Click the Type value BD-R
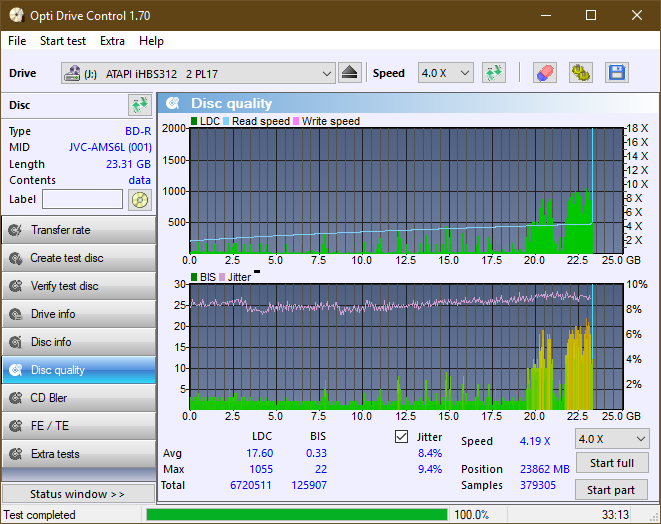 pyautogui.click(x=138, y=131)
